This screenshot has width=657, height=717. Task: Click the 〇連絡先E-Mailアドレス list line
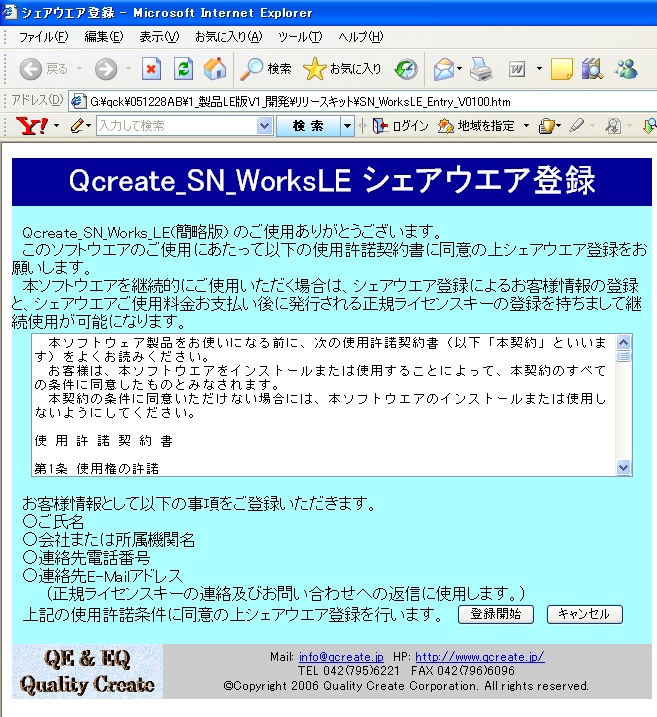click(x=102, y=576)
